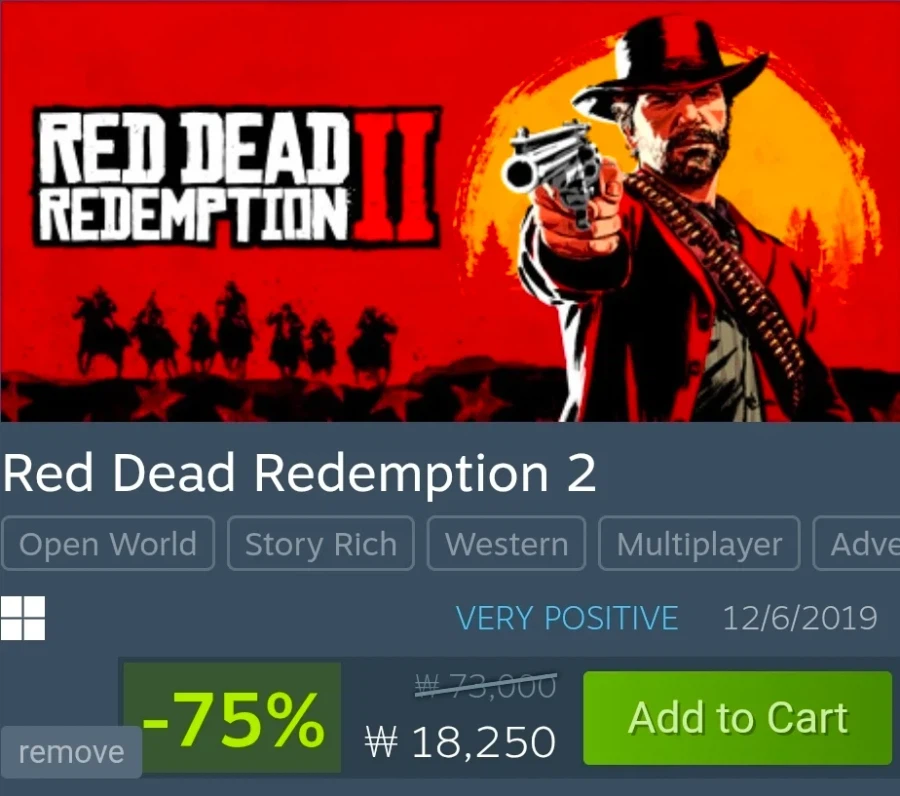Screen dimensions: 900x796
Task: Click the Red Dead Redemption II banner logo
Action: point(236,177)
